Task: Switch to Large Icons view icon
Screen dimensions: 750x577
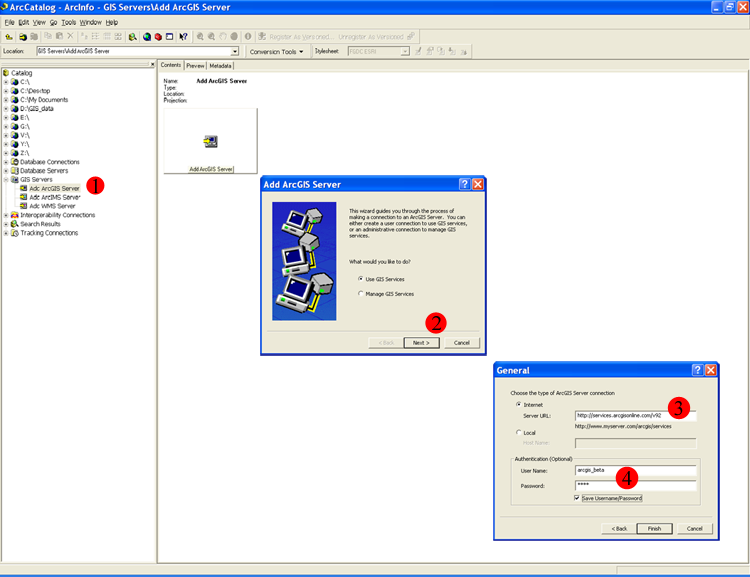Action: (x=84, y=36)
